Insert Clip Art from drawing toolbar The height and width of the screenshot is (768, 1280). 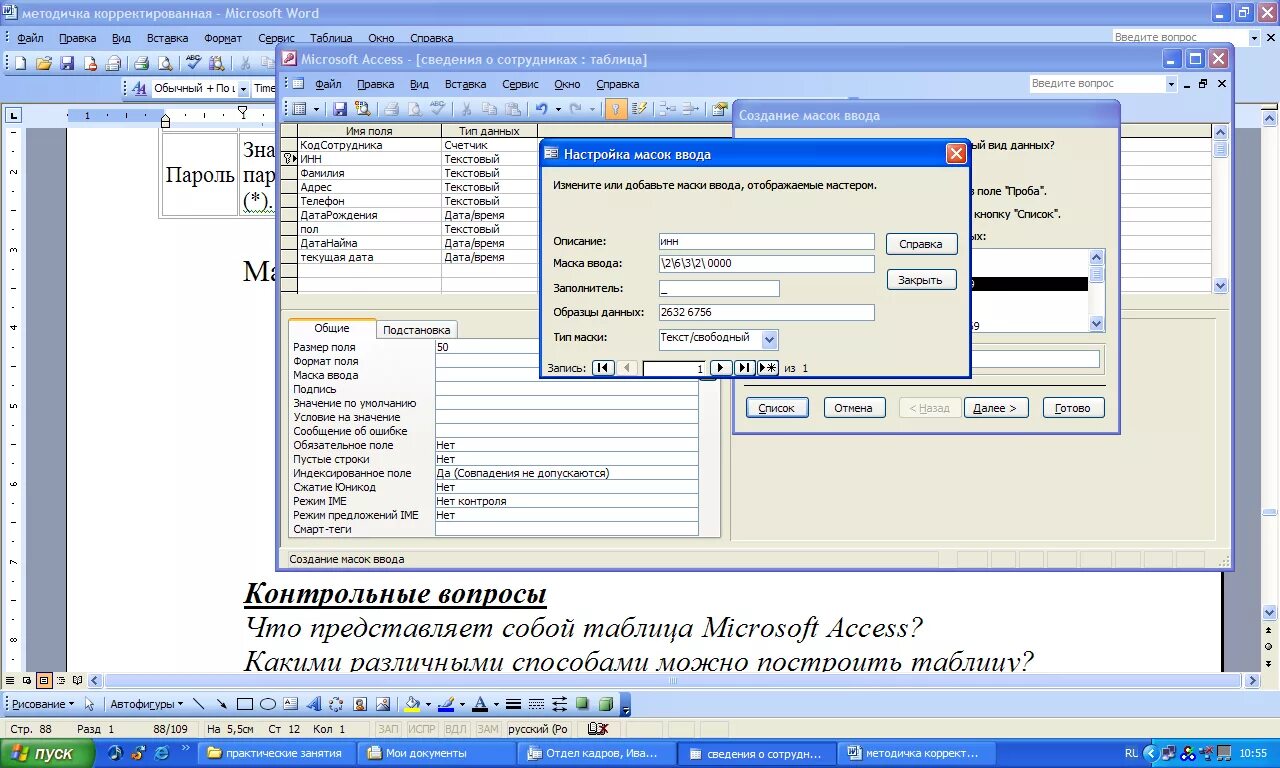coord(359,704)
